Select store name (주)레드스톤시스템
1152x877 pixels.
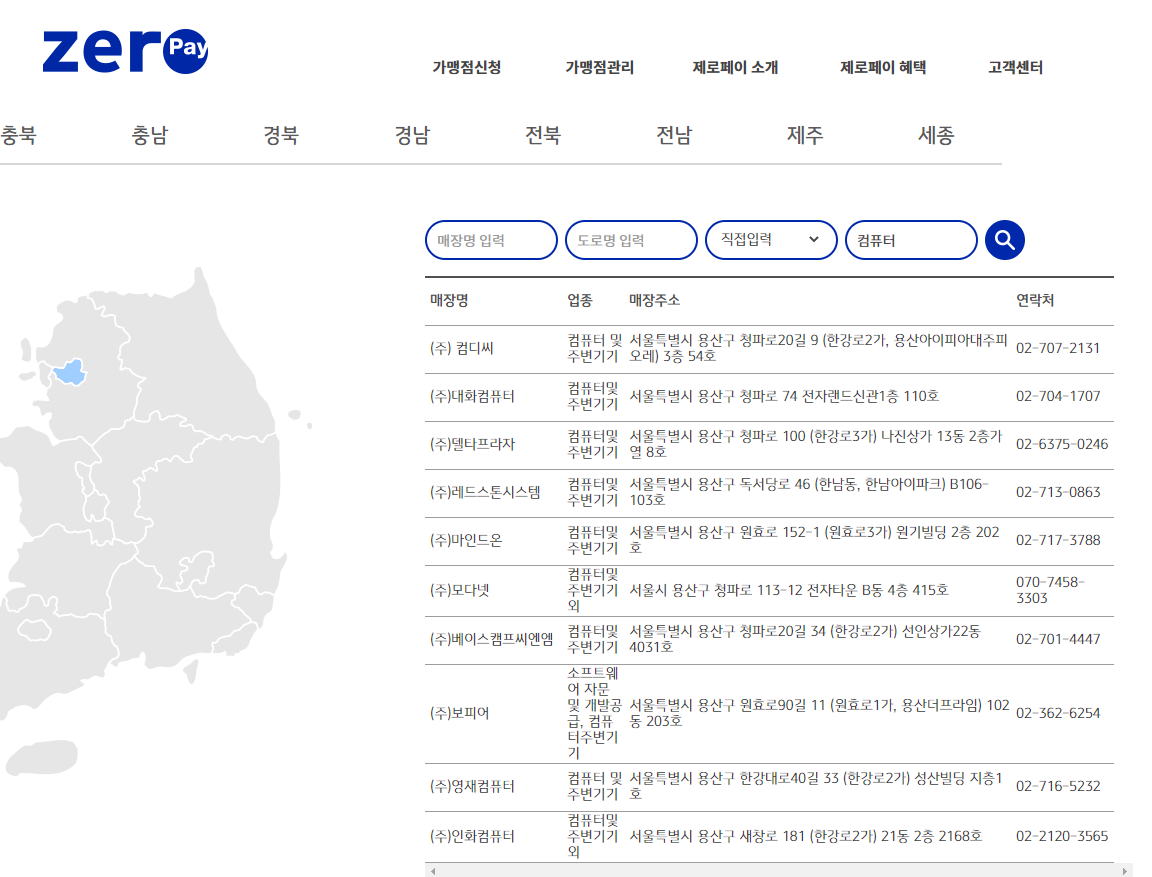[485, 492]
